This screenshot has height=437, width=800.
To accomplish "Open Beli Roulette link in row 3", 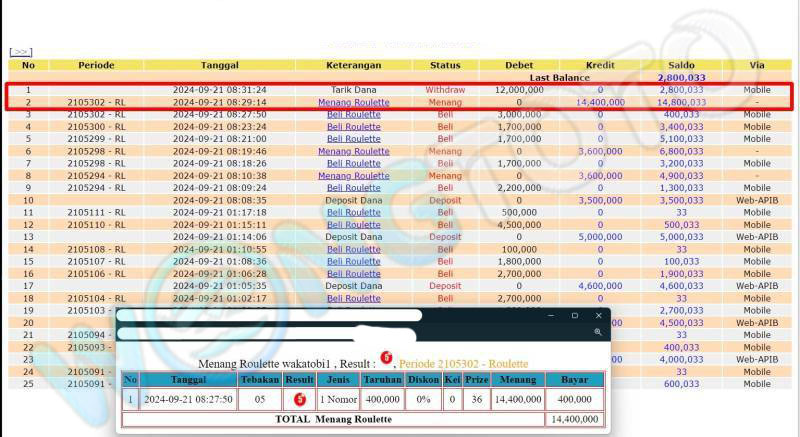I will point(354,114).
